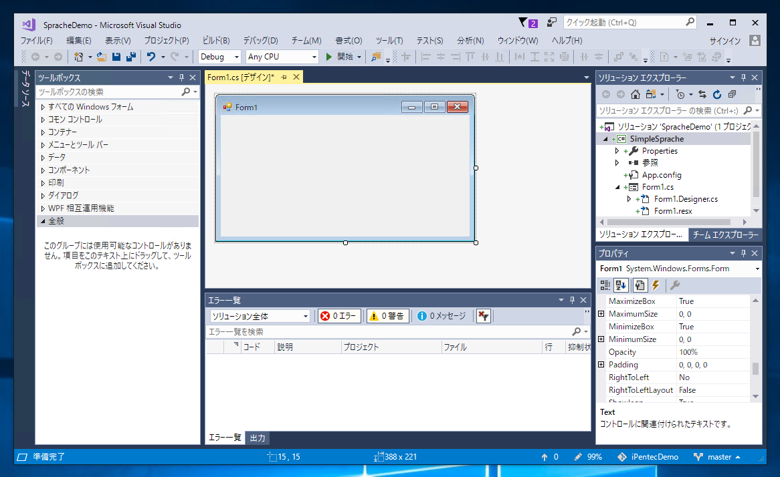Screen dimensions: 780x477
Task: Toggle the 0 メッセージ messages filter
Action: pos(442,316)
